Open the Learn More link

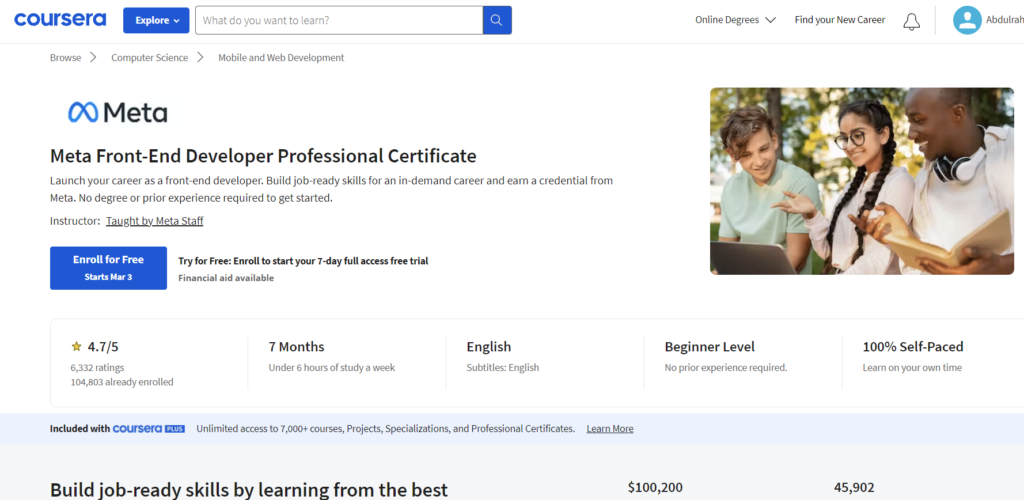pyautogui.click(x=610, y=429)
